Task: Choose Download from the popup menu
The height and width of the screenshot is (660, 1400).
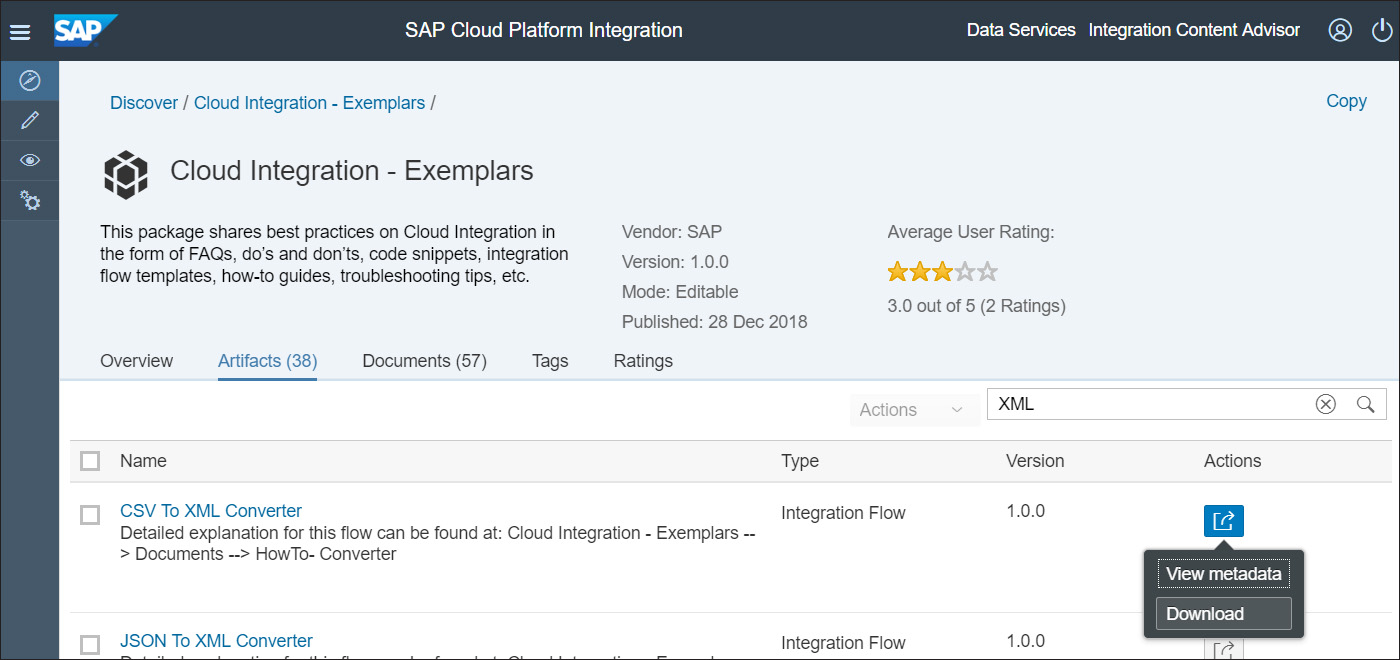Action: (1223, 614)
